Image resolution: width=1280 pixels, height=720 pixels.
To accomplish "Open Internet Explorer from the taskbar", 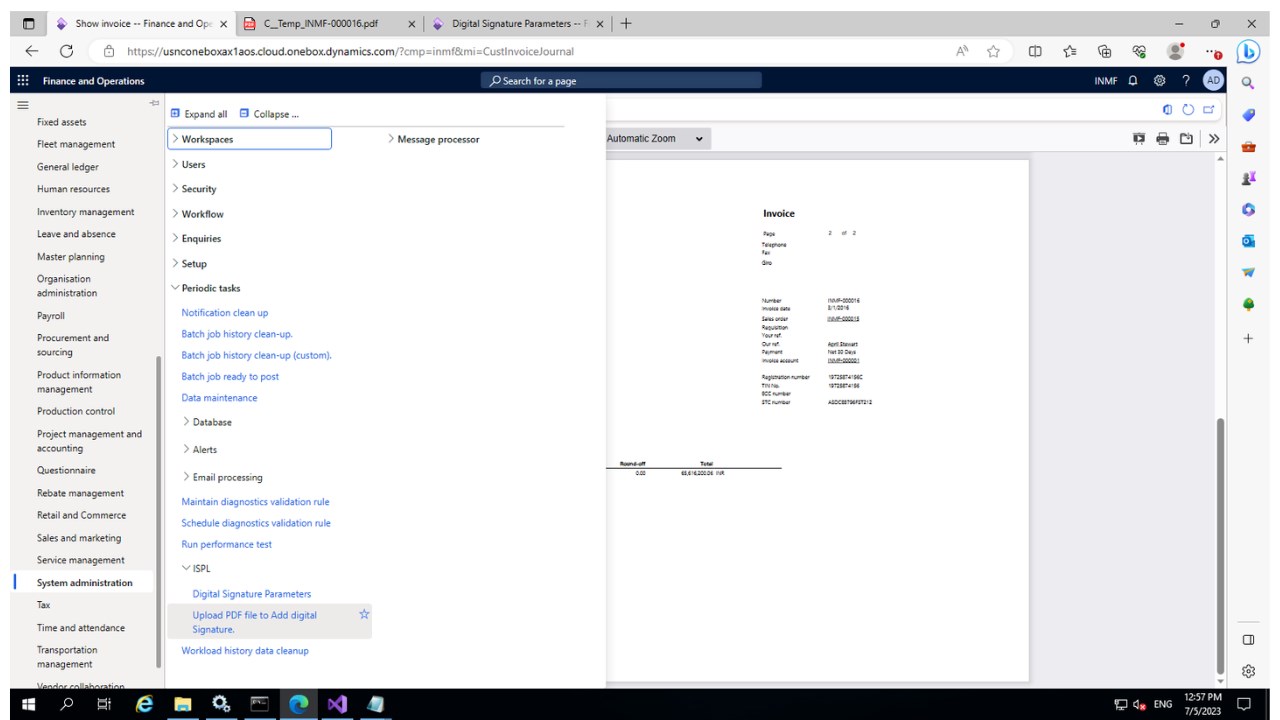I will (x=144, y=704).
